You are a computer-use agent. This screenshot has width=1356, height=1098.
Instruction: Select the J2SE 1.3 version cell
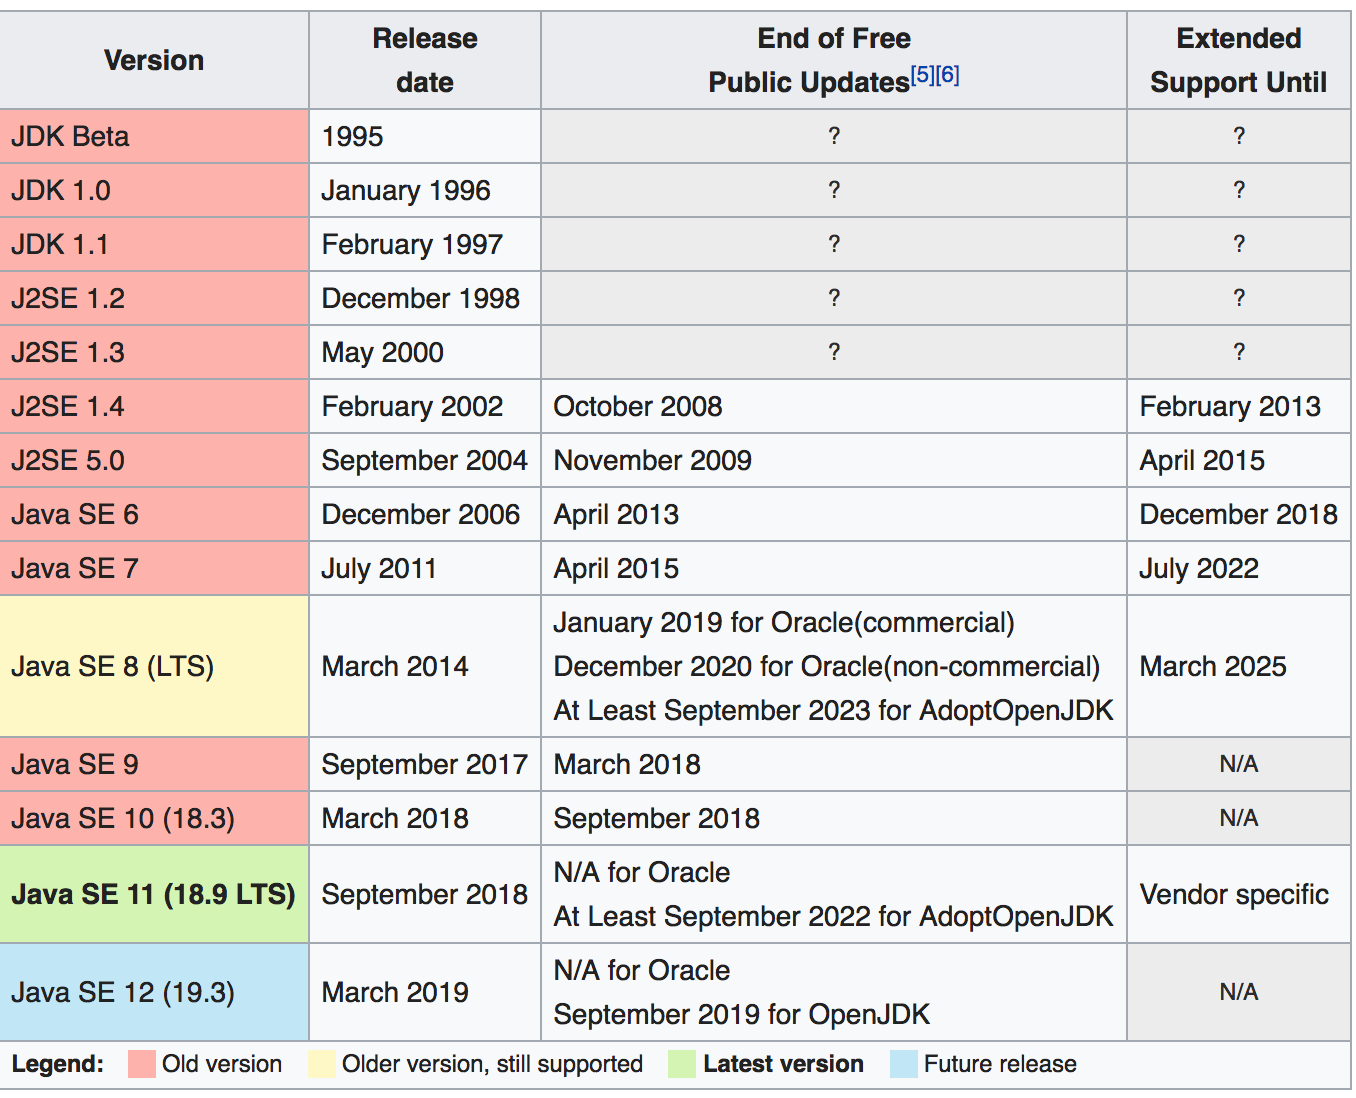coord(154,352)
